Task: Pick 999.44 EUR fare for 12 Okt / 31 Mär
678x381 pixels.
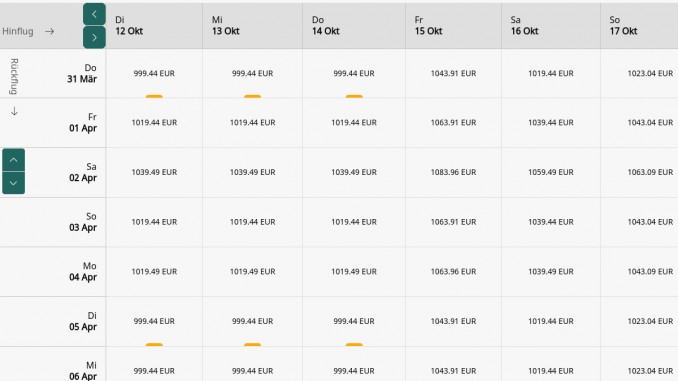Action: click(154, 74)
